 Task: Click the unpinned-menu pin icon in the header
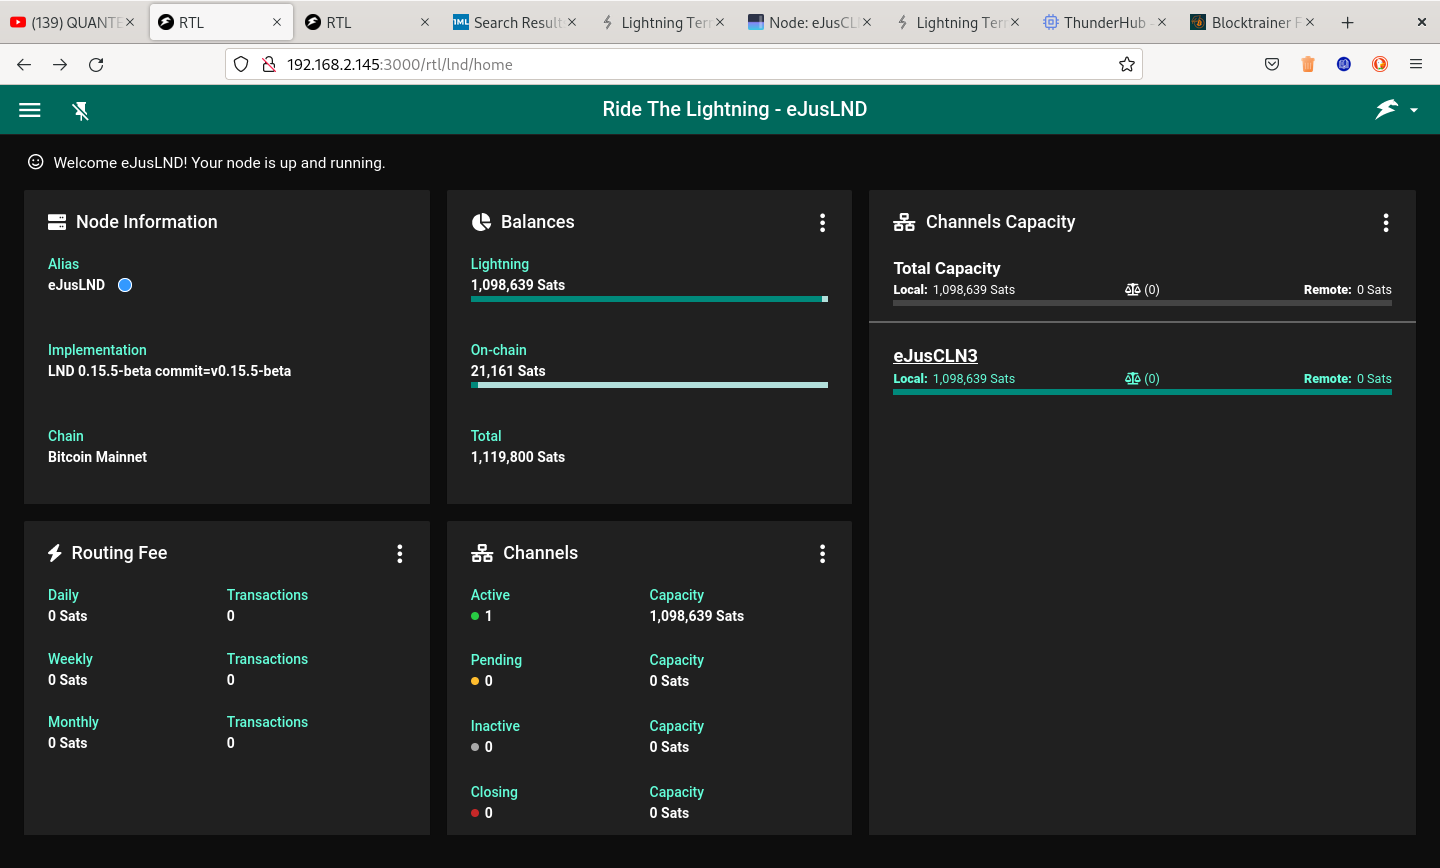[x=81, y=110]
